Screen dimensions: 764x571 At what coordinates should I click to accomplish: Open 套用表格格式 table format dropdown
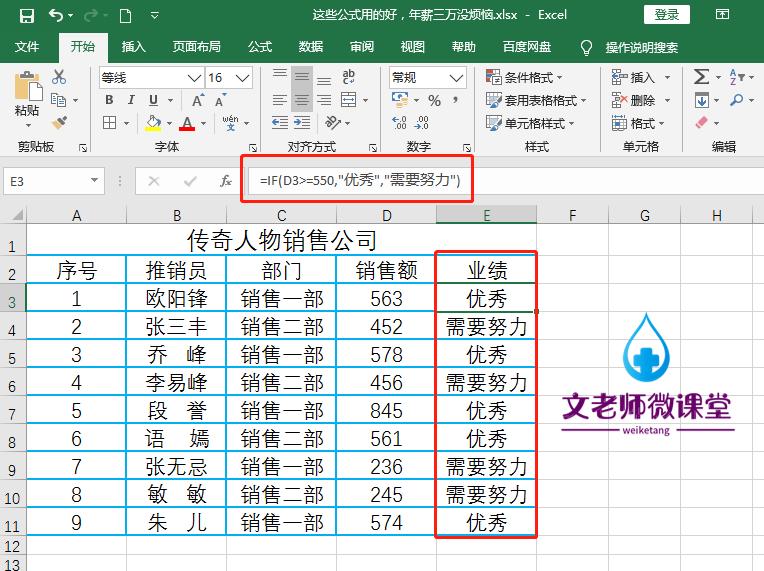536,100
